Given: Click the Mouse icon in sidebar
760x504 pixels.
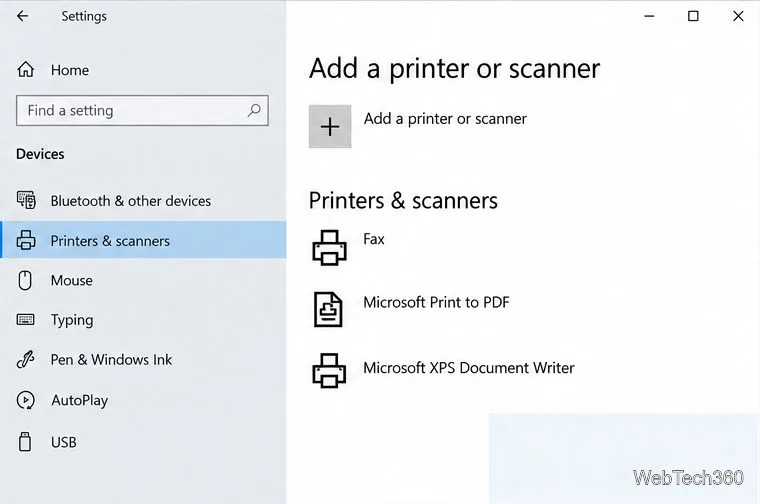Looking at the screenshot, I should point(25,280).
